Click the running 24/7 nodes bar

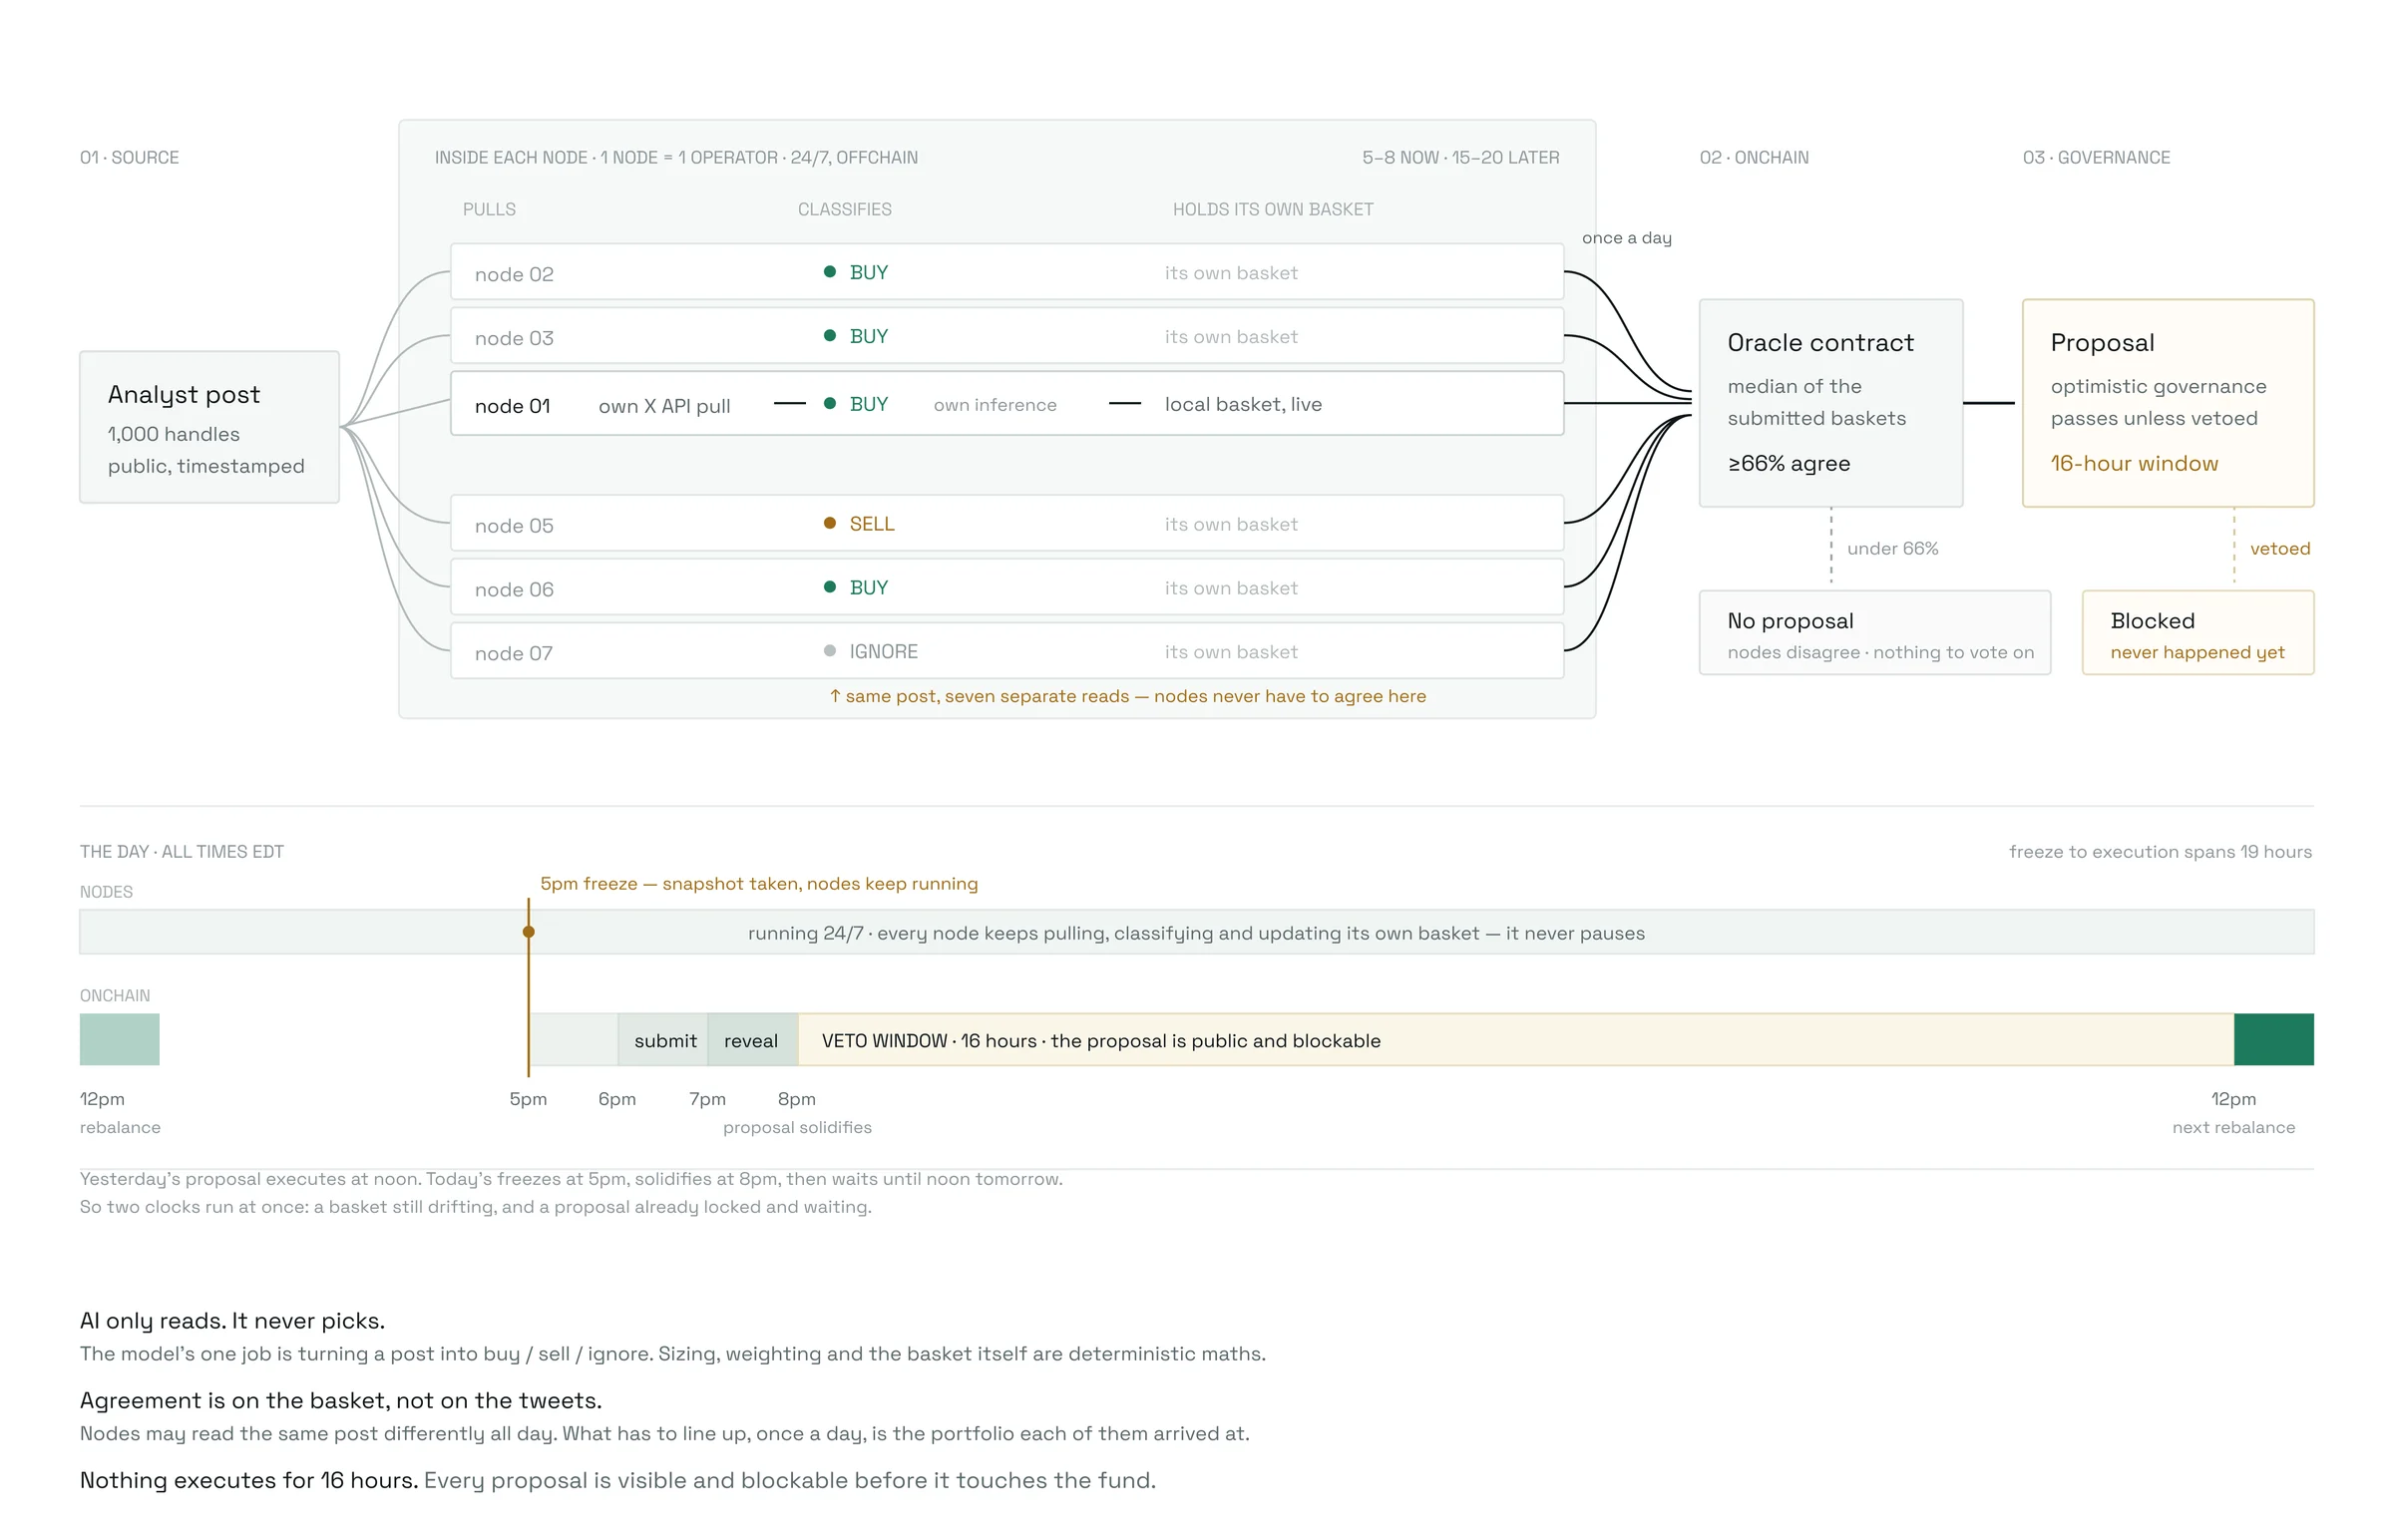pyautogui.click(x=1196, y=932)
